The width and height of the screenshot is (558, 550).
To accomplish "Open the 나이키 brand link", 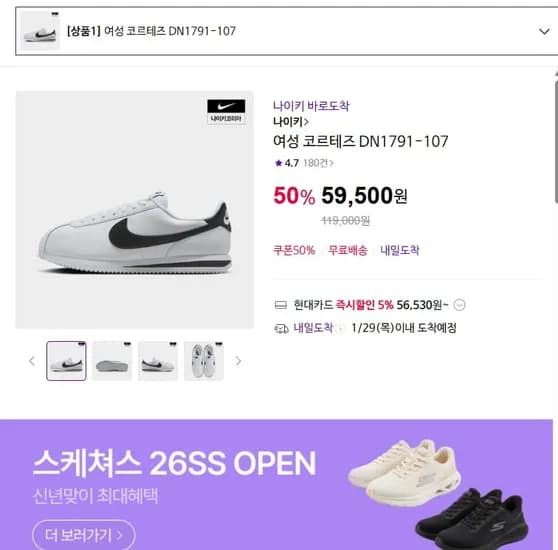I will 290,122.
